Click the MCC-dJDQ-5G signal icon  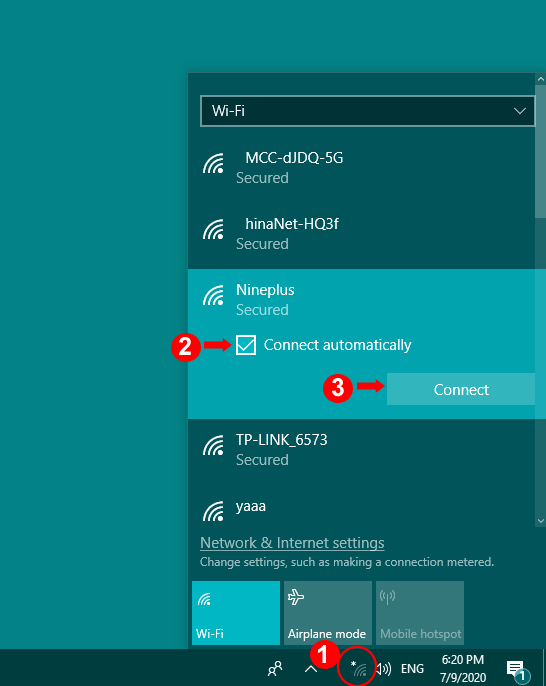[214, 164]
